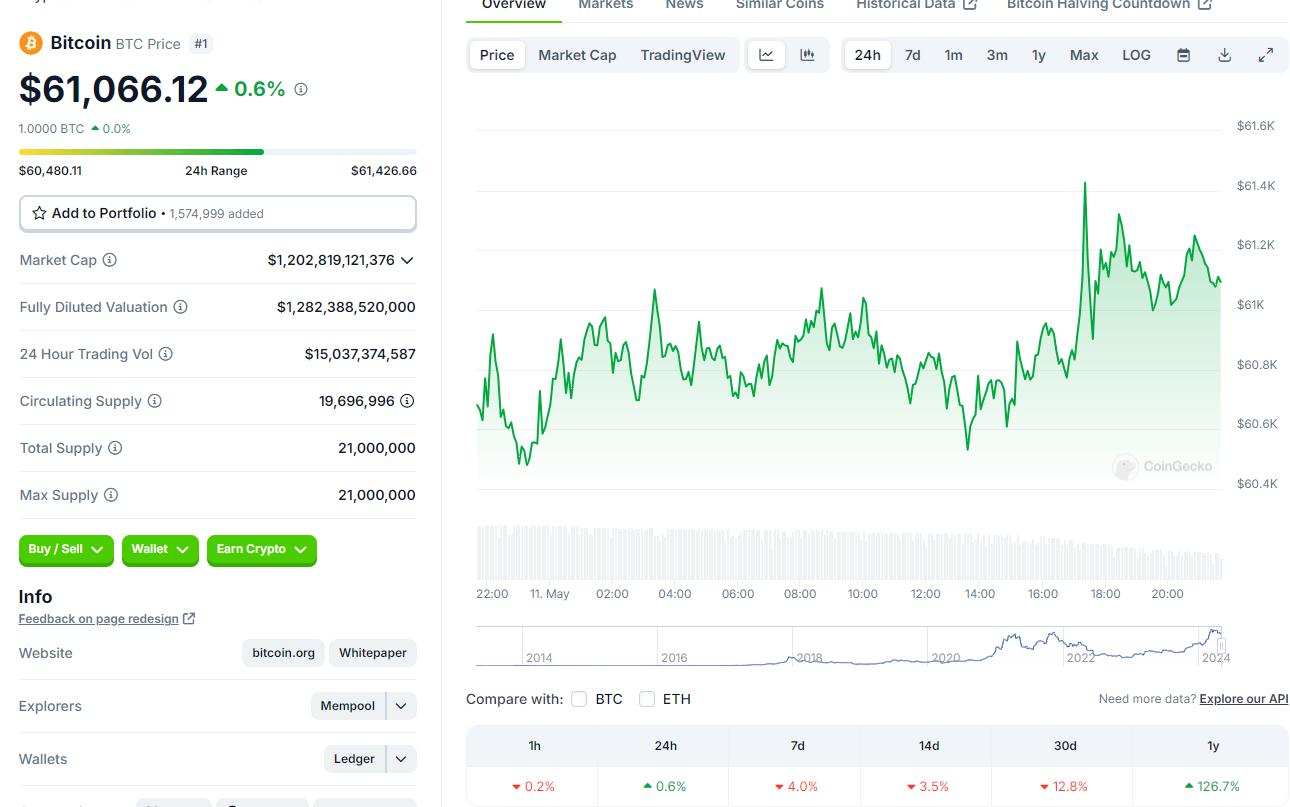The height and width of the screenshot is (807, 1290).
Task: Click the Bitcoin logo icon
Action: tap(30, 43)
